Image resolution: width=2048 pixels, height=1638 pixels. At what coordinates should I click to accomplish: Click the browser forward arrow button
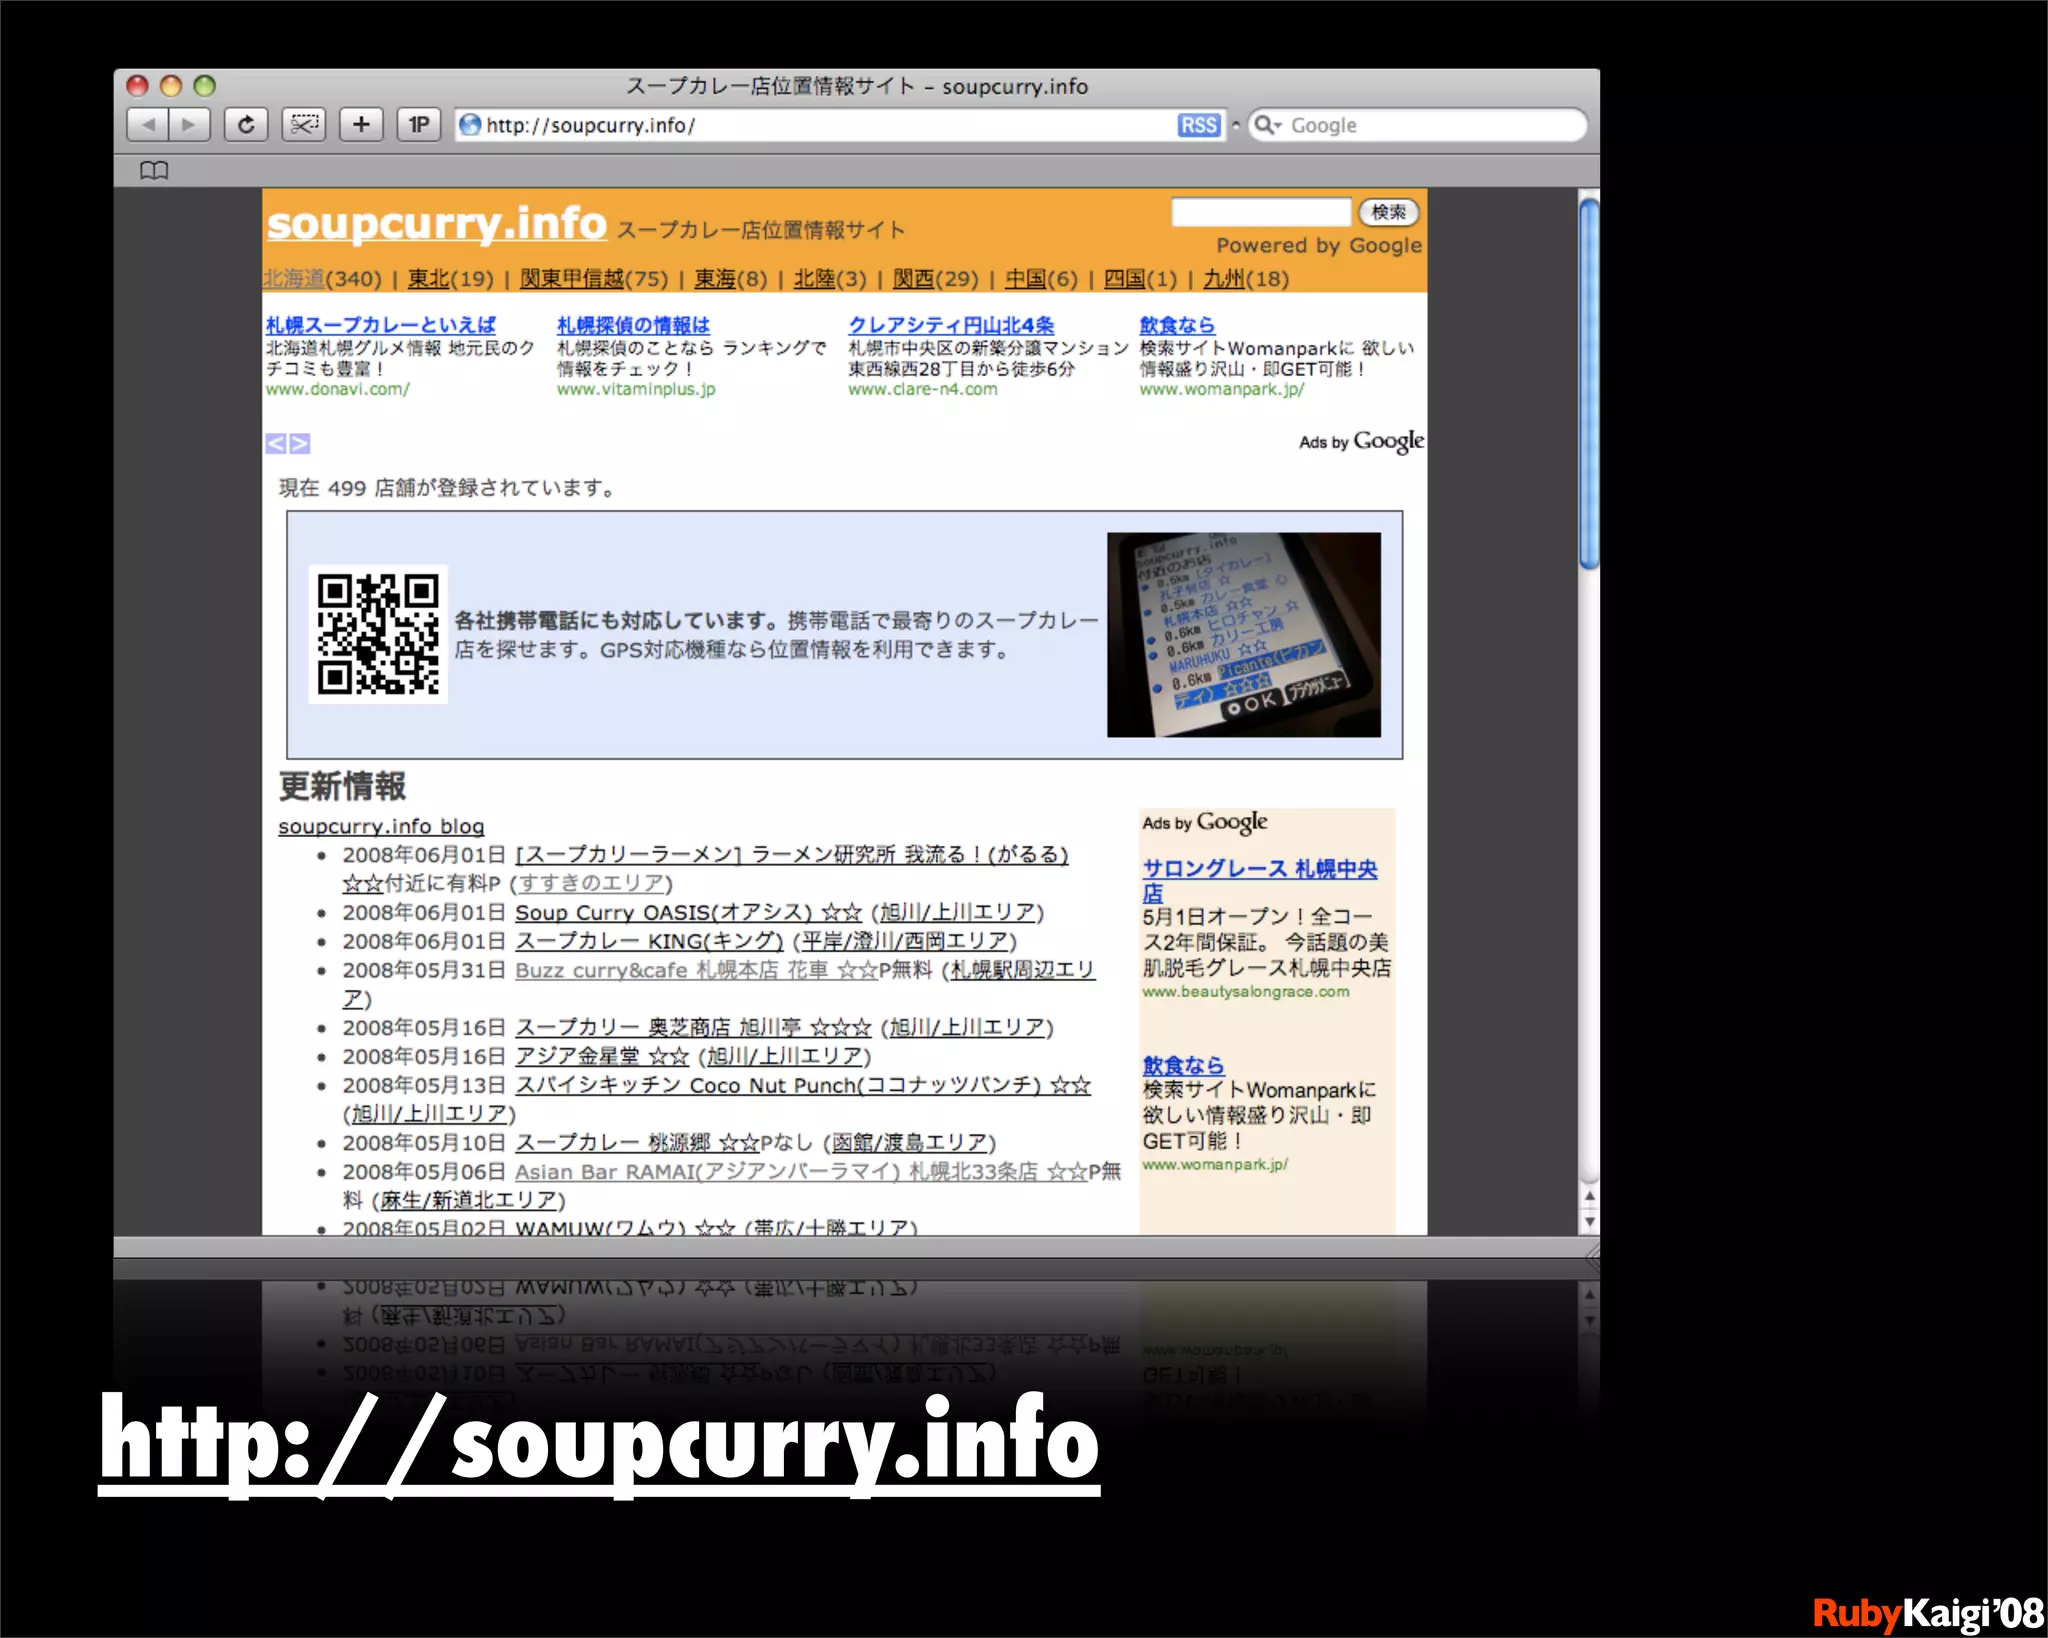point(189,125)
